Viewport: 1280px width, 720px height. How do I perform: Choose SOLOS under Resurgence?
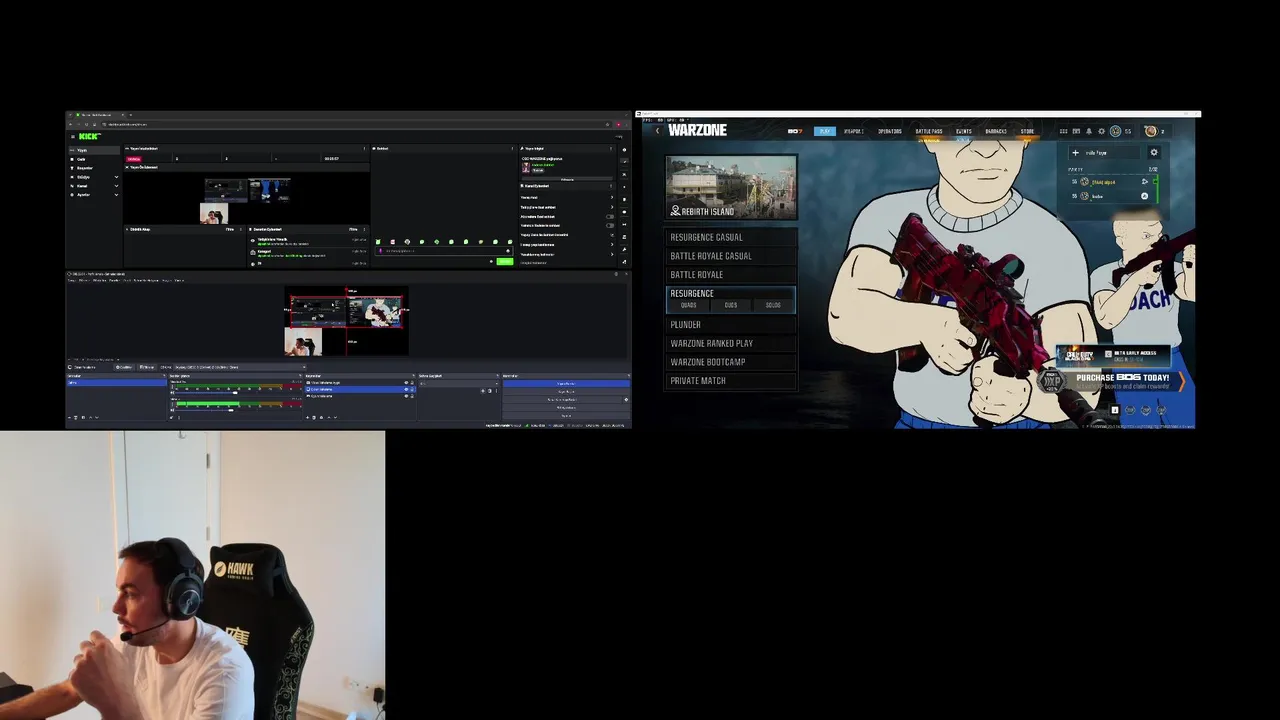pos(773,305)
